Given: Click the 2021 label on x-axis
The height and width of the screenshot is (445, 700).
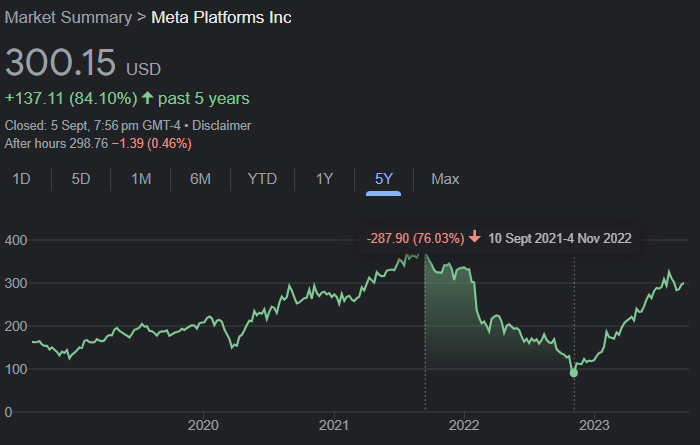Looking at the screenshot, I should coord(333,423).
